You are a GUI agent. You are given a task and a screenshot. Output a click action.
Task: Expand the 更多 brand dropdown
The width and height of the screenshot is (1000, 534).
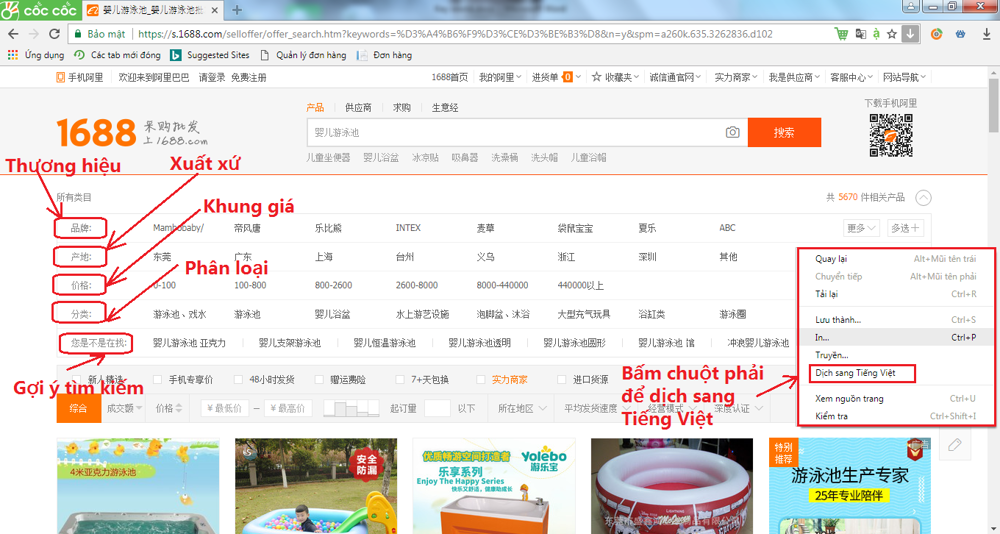point(861,228)
